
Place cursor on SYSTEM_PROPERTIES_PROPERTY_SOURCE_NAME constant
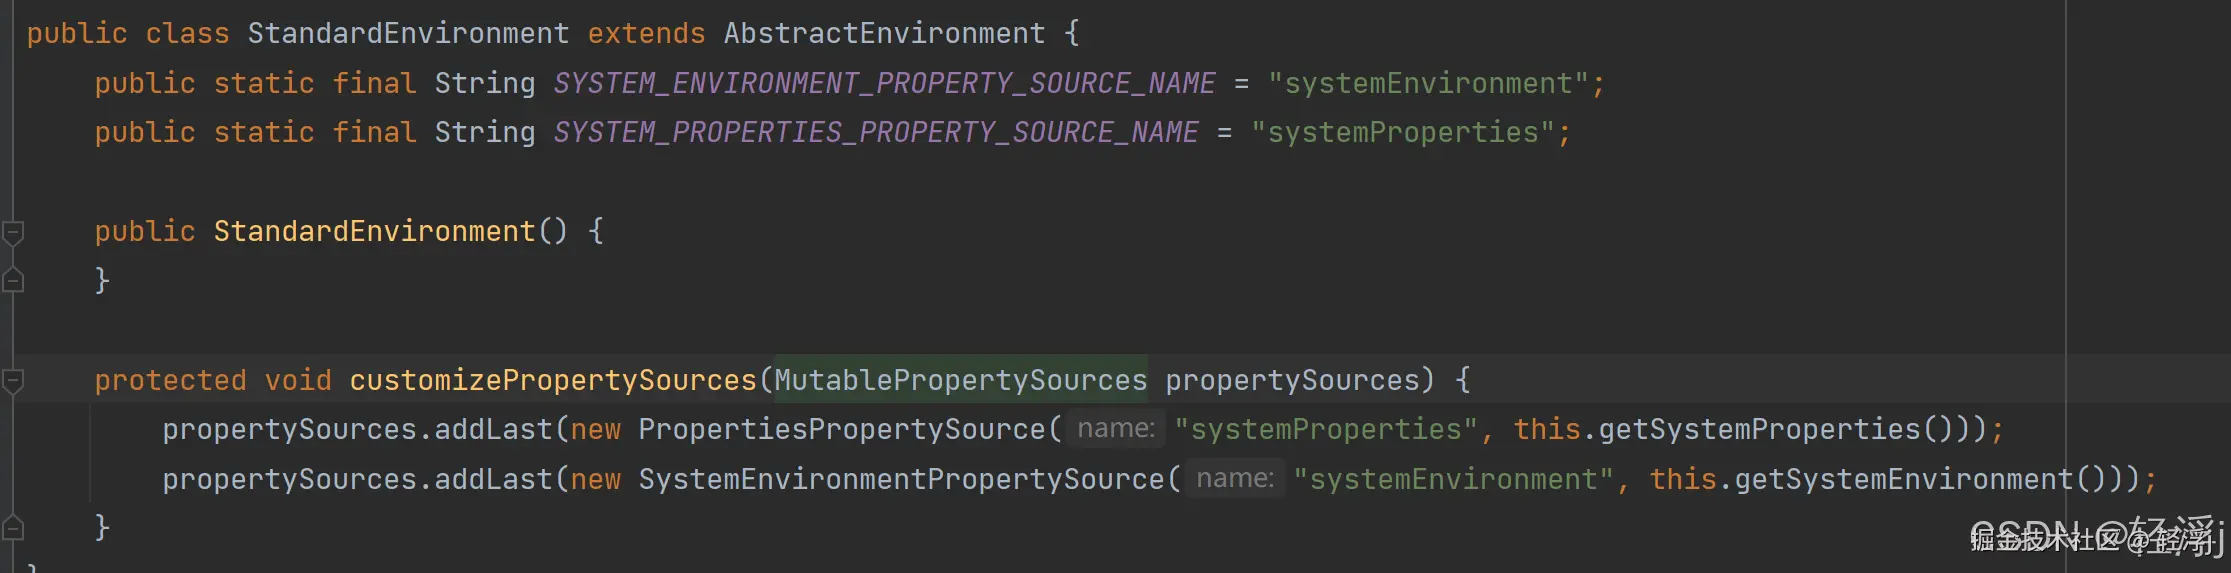[876, 132]
